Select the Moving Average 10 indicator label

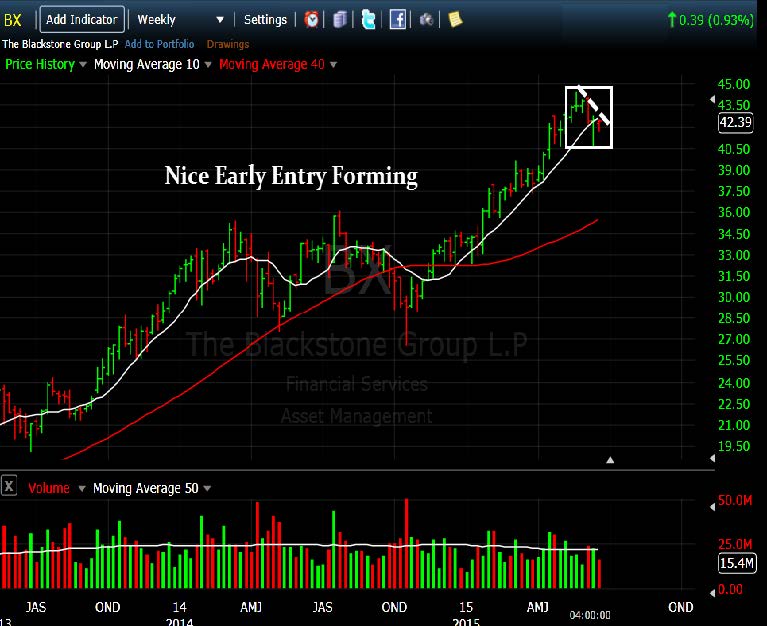coord(147,65)
